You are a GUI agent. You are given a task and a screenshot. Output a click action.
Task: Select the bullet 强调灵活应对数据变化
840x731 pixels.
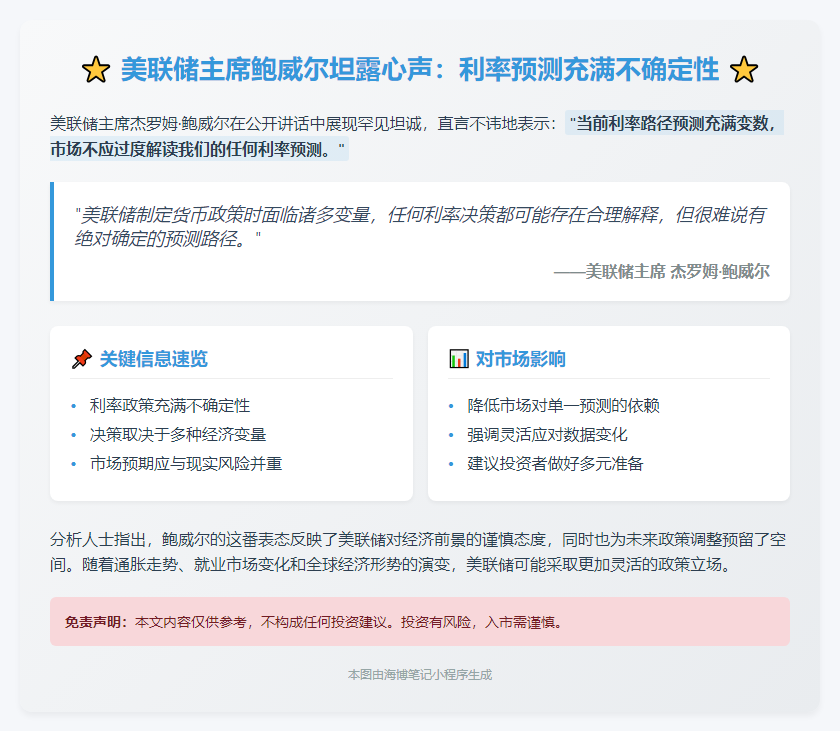[x=547, y=435]
